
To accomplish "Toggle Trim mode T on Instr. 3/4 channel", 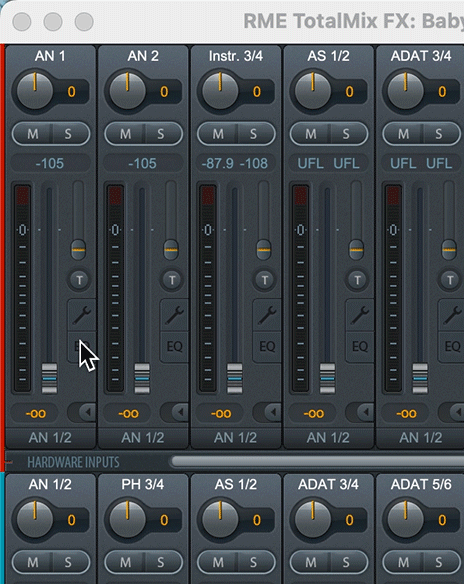I will [x=264, y=280].
